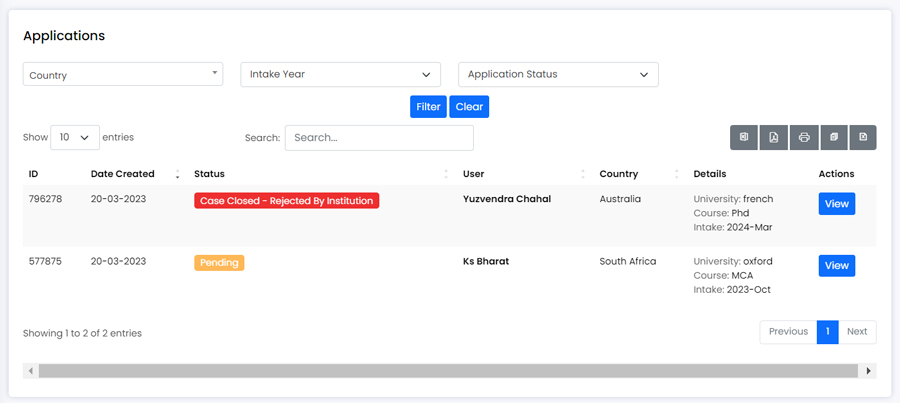The height and width of the screenshot is (403, 900).
Task: Change the show entries count selector
Action: [x=75, y=138]
